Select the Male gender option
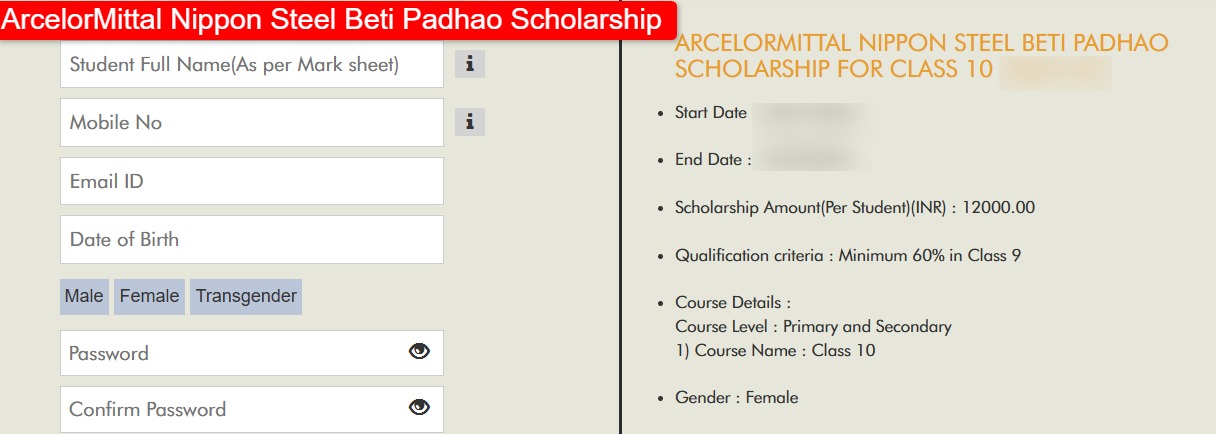 84,296
